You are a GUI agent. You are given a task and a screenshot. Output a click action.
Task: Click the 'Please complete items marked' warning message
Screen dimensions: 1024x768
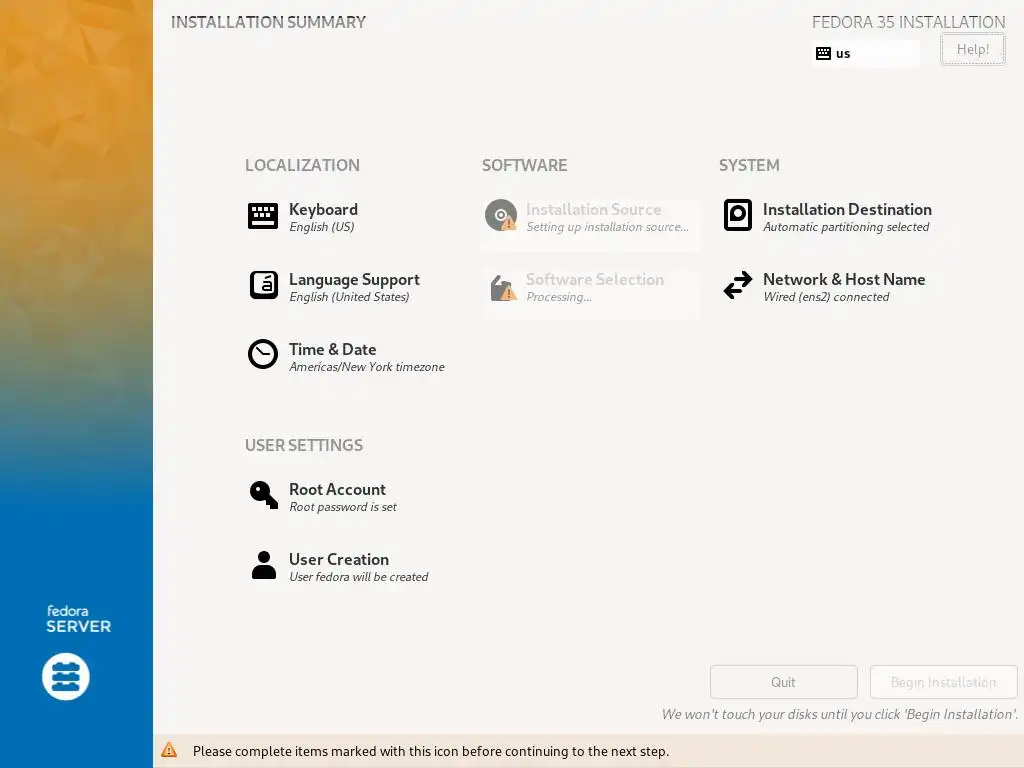click(x=431, y=751)
